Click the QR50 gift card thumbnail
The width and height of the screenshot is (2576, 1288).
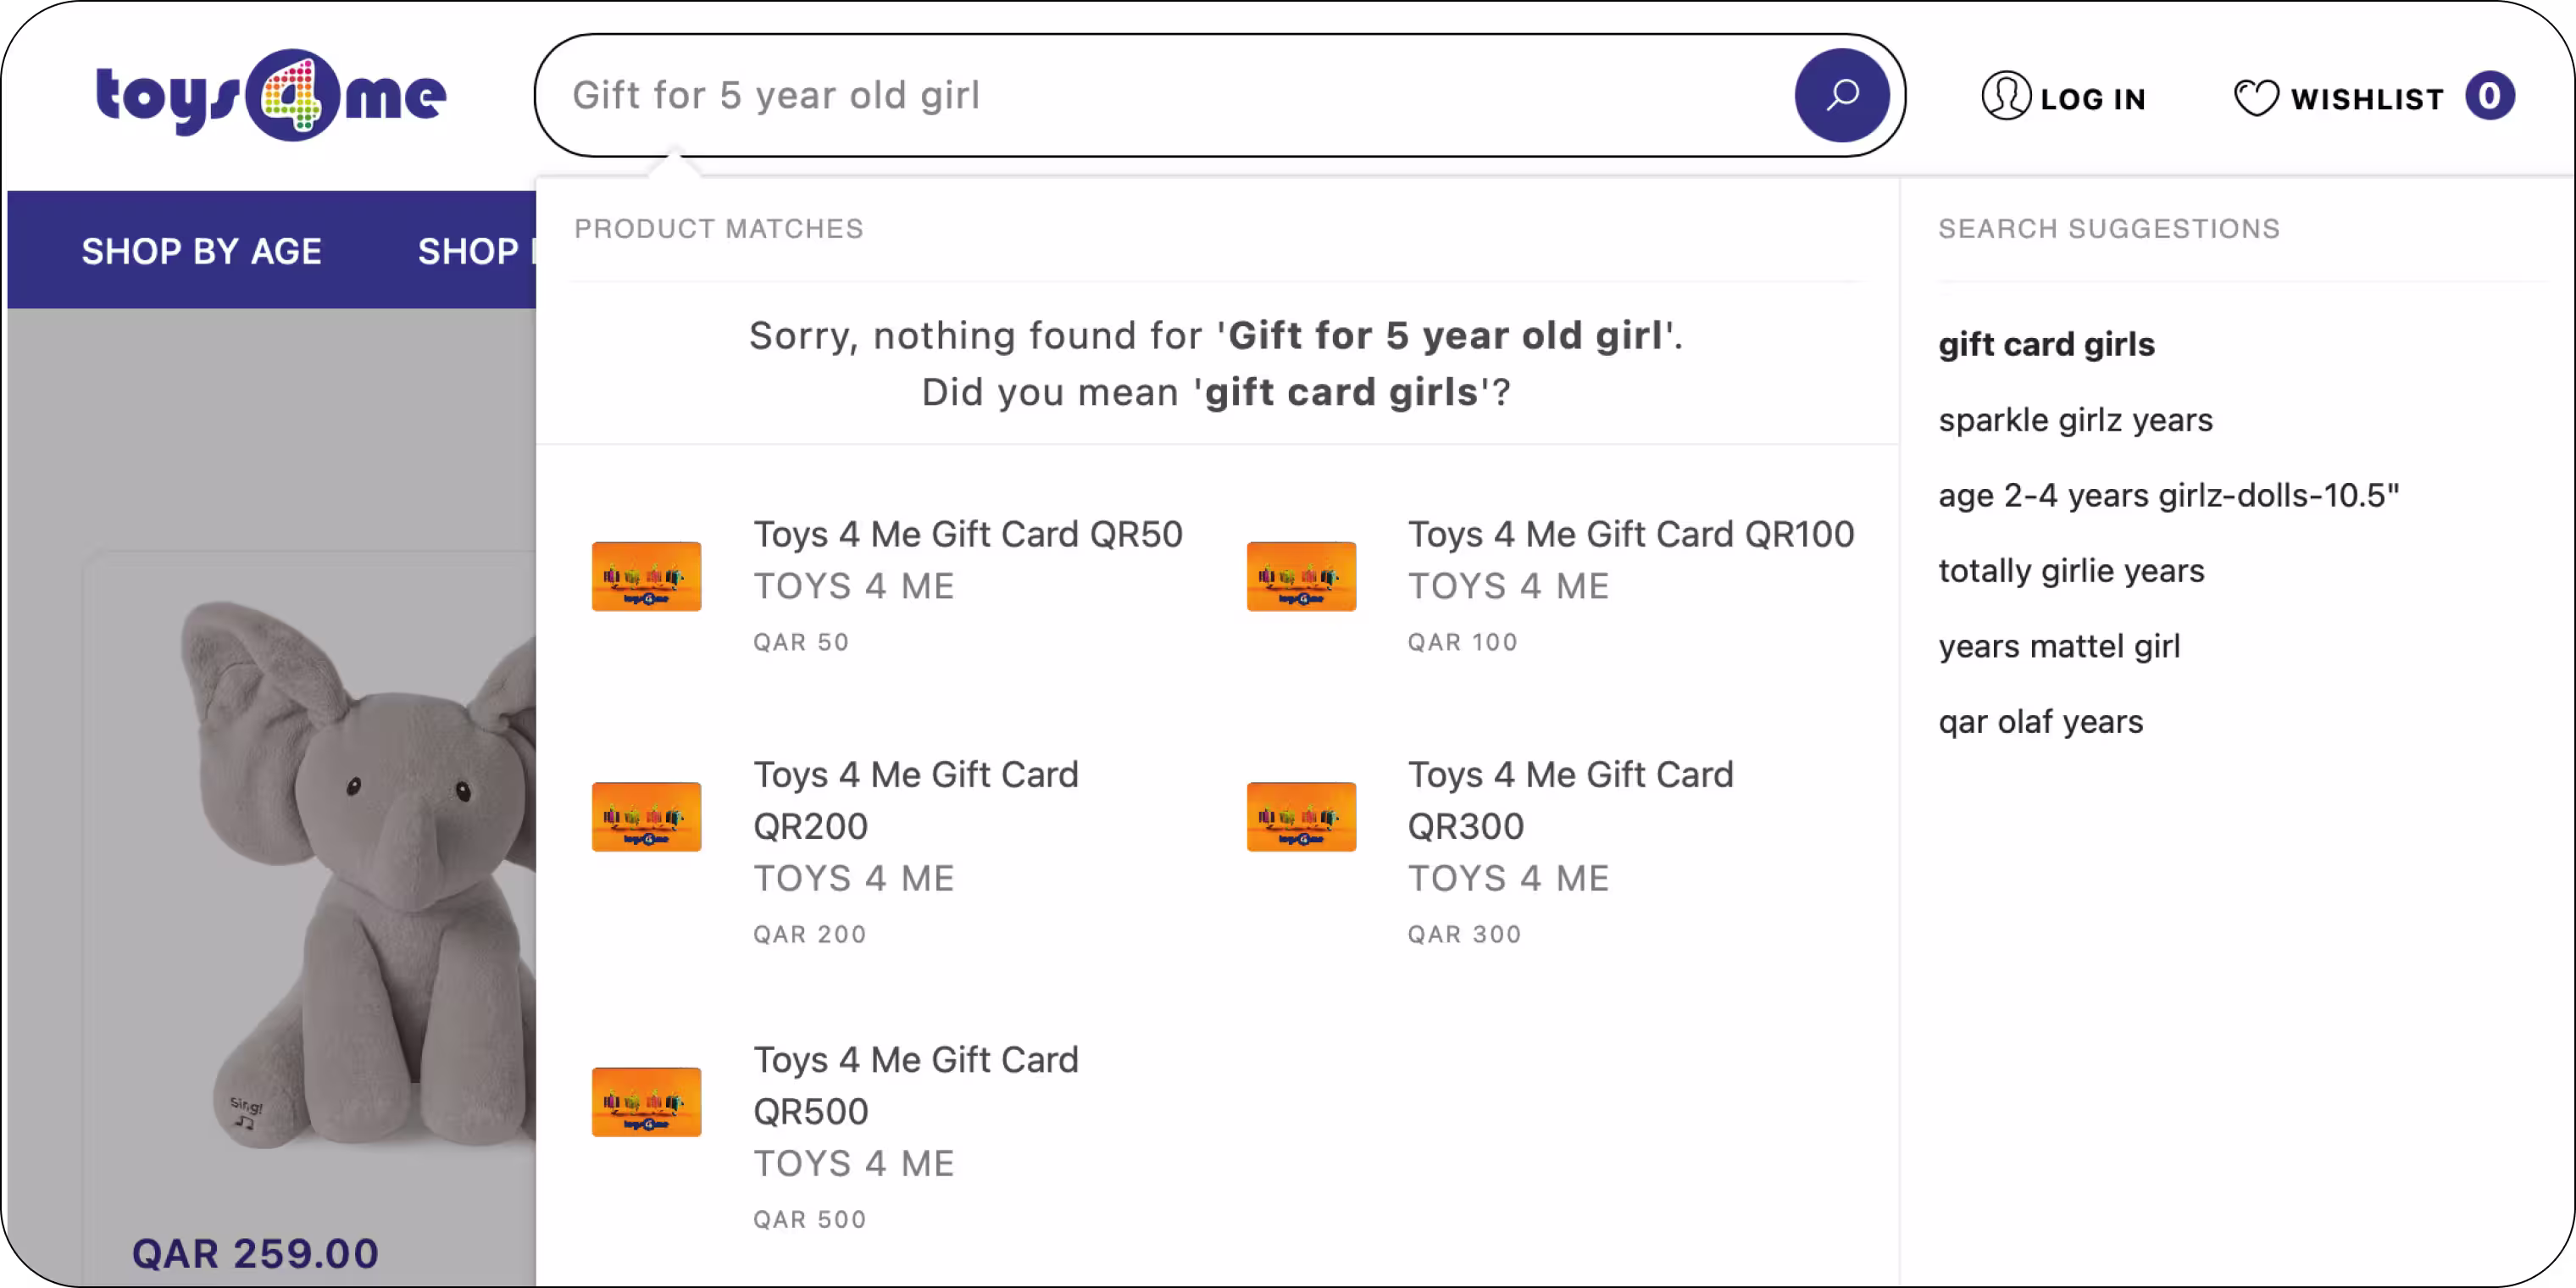point(646,576)
